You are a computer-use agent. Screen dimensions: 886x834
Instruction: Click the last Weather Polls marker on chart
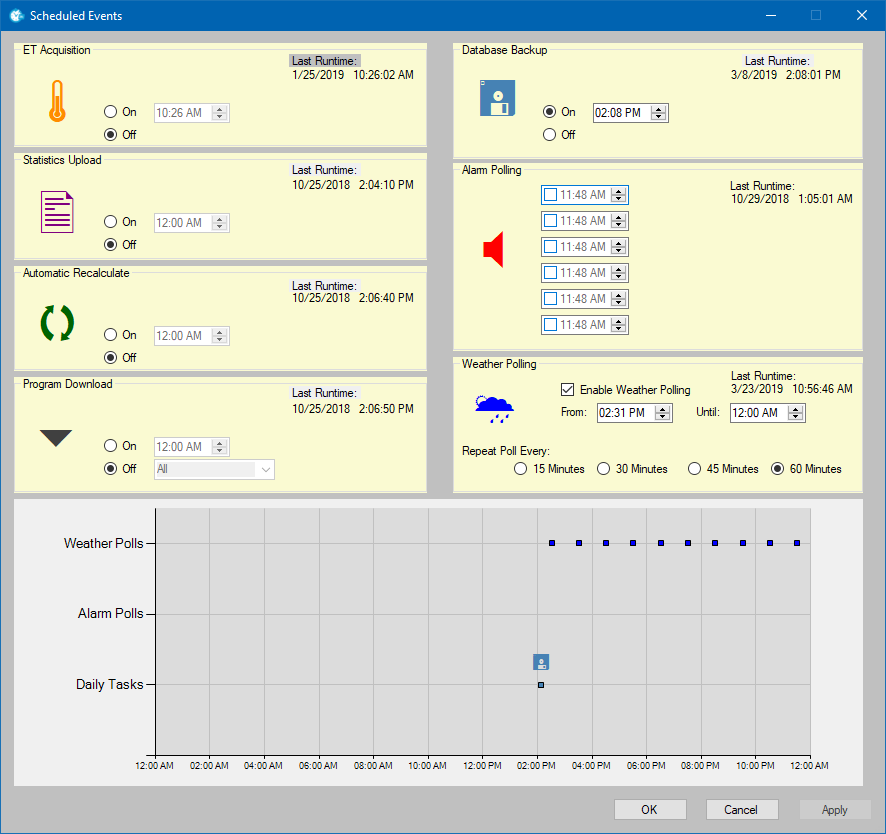(797, 543)
